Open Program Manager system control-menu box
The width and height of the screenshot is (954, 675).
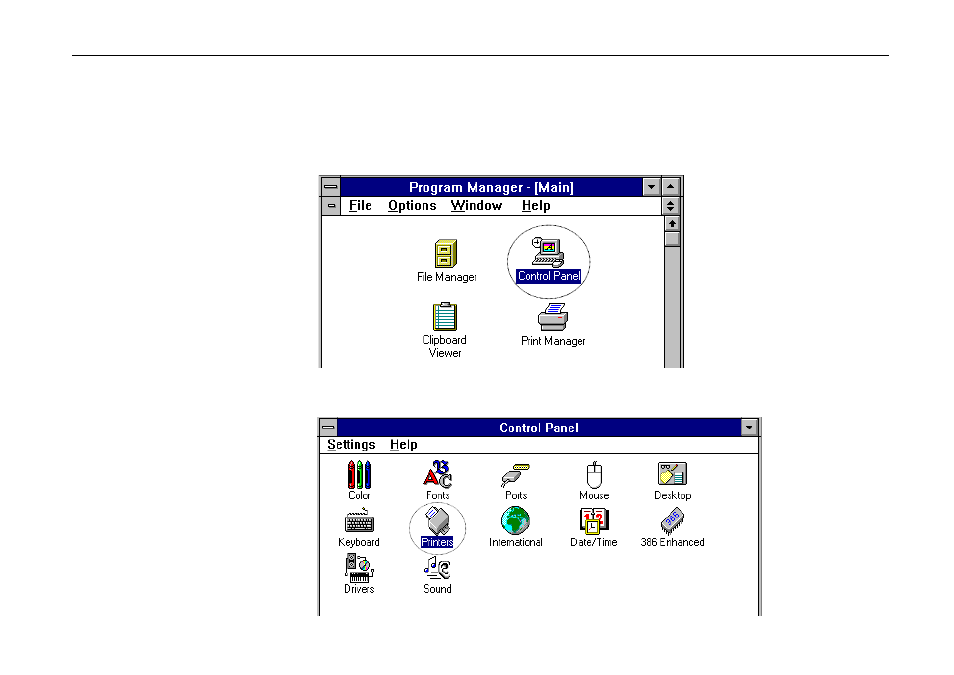tap(330, 186)
